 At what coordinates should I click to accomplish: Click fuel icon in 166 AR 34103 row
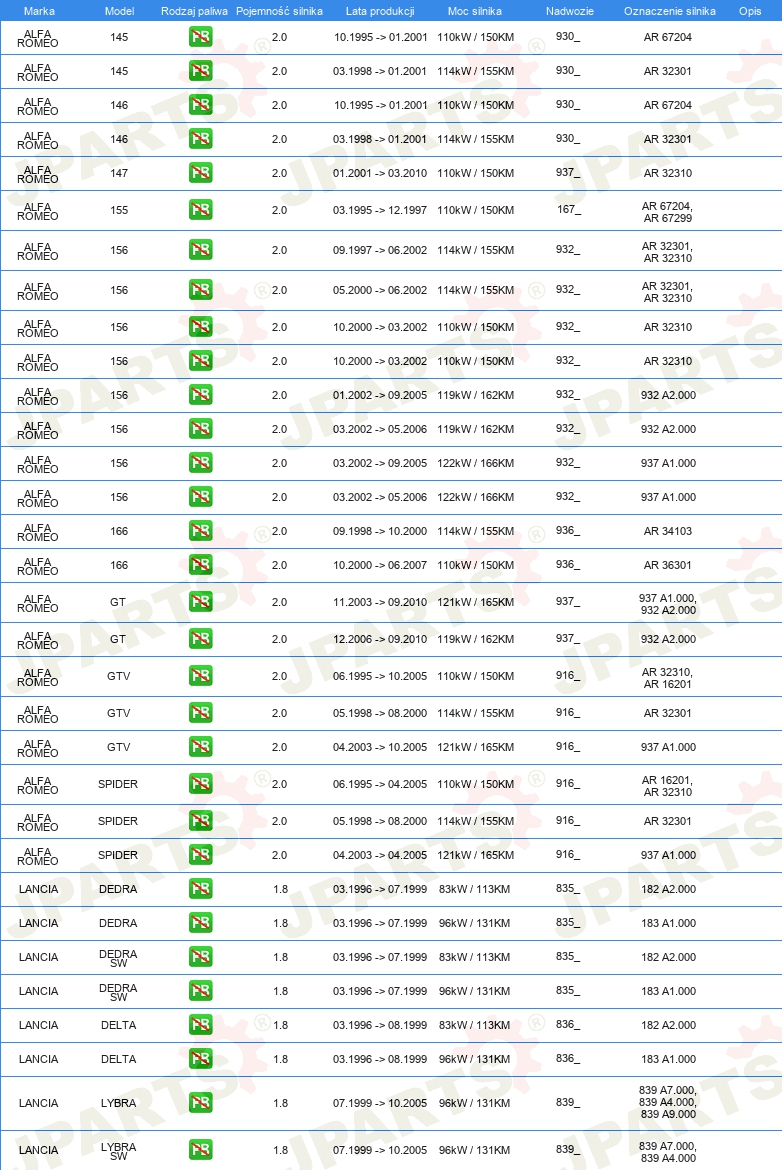[x=201, y=531]
